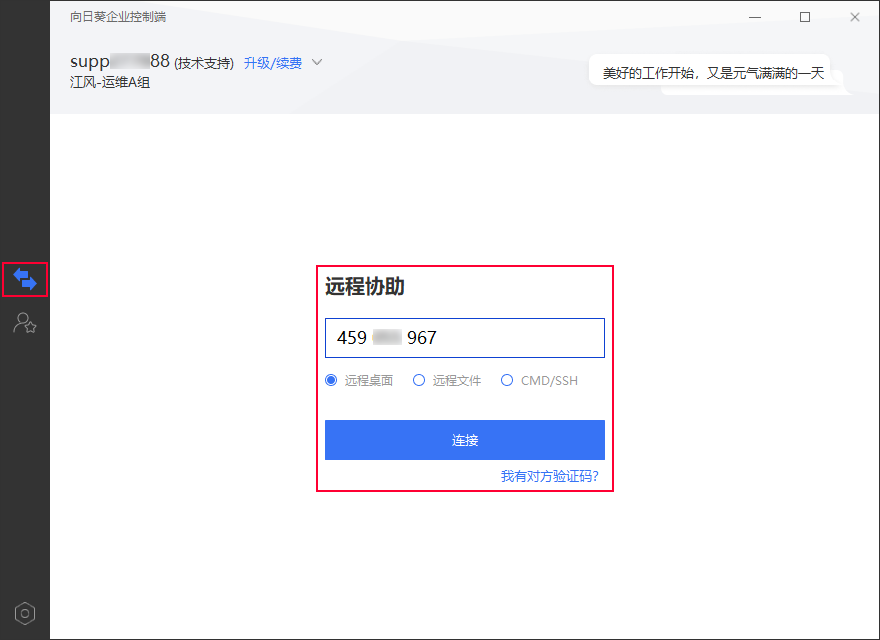Click the (技术支持) role label
880x640 pixels.
tap(204, 63)
